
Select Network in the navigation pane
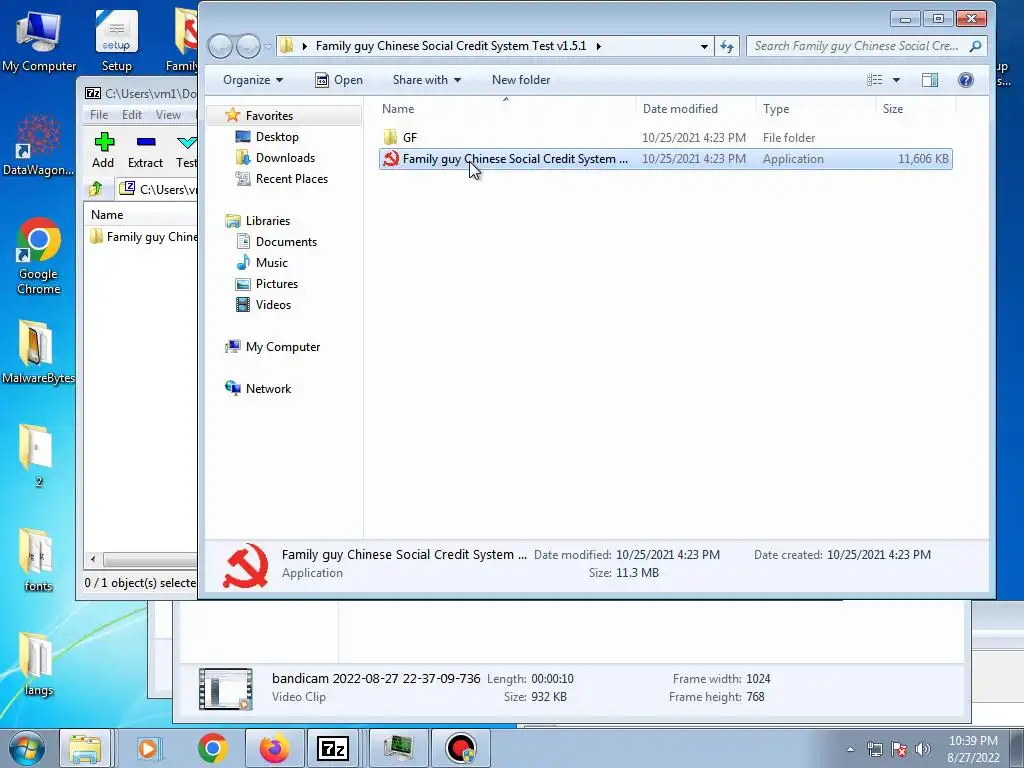click(x=259, y=389)
